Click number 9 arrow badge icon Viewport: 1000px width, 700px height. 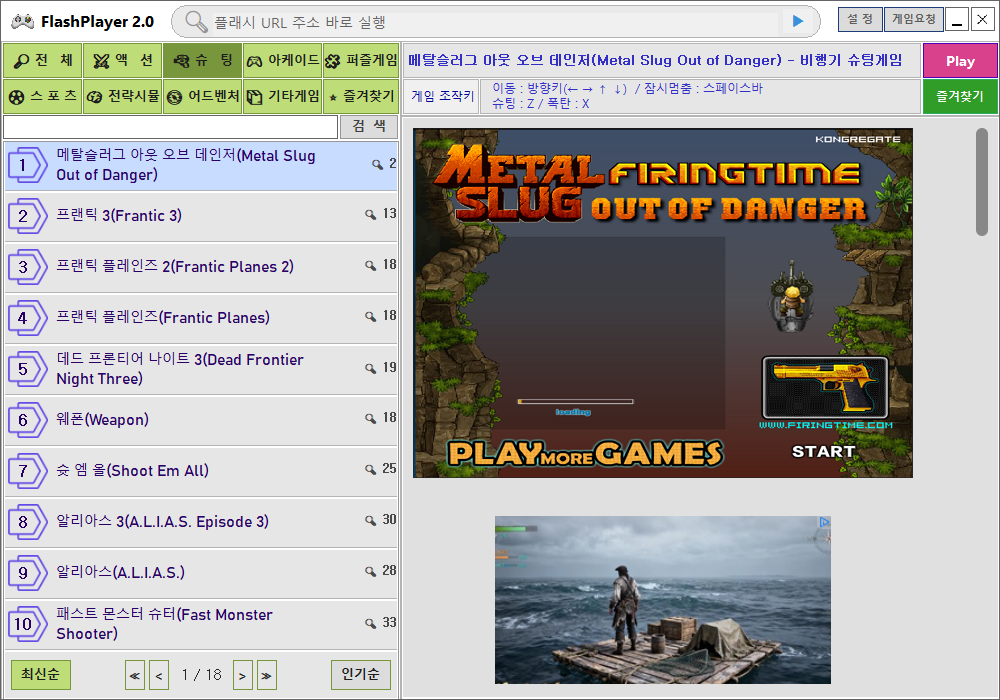tap(27, 573)
